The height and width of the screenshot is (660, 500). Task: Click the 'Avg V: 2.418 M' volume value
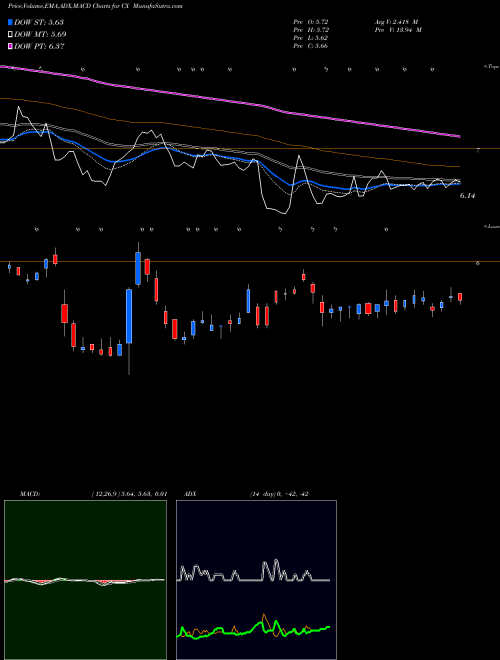(x=395, y=22)
